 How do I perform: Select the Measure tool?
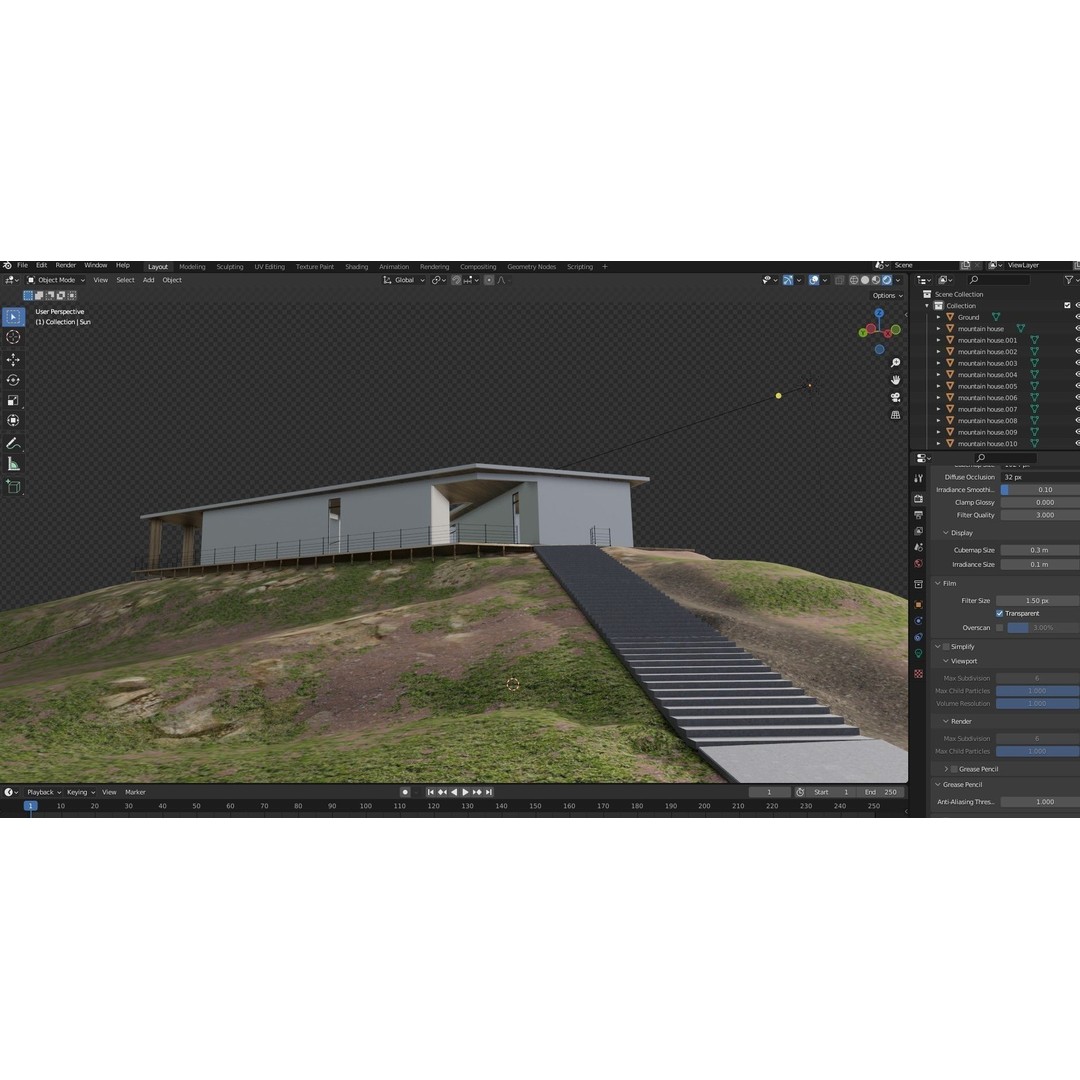click(13, 464)
